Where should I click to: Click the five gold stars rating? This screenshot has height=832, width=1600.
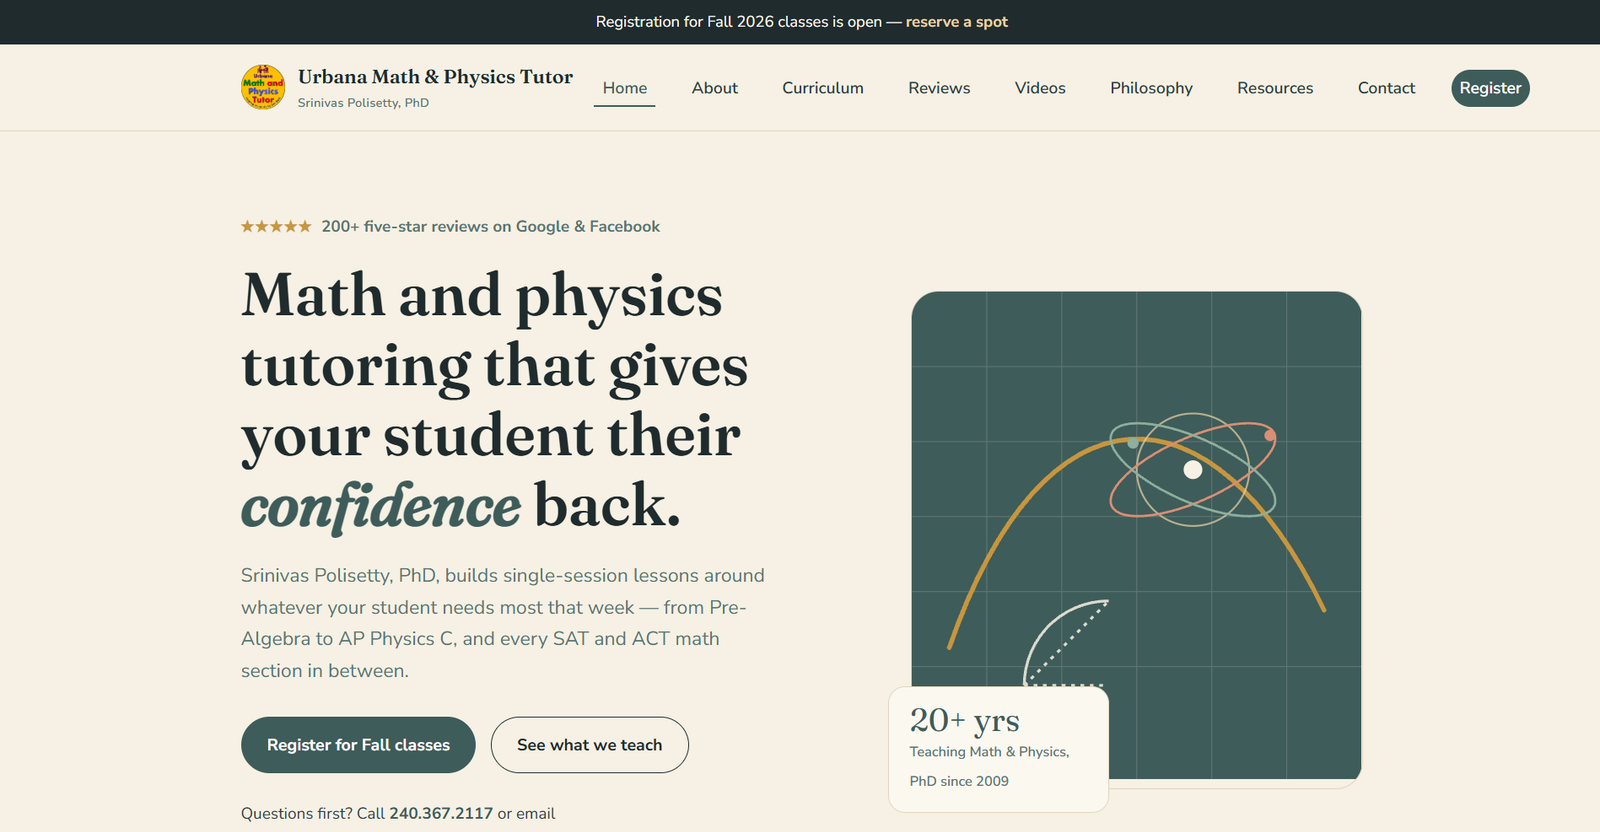click(x=276, y=227)
